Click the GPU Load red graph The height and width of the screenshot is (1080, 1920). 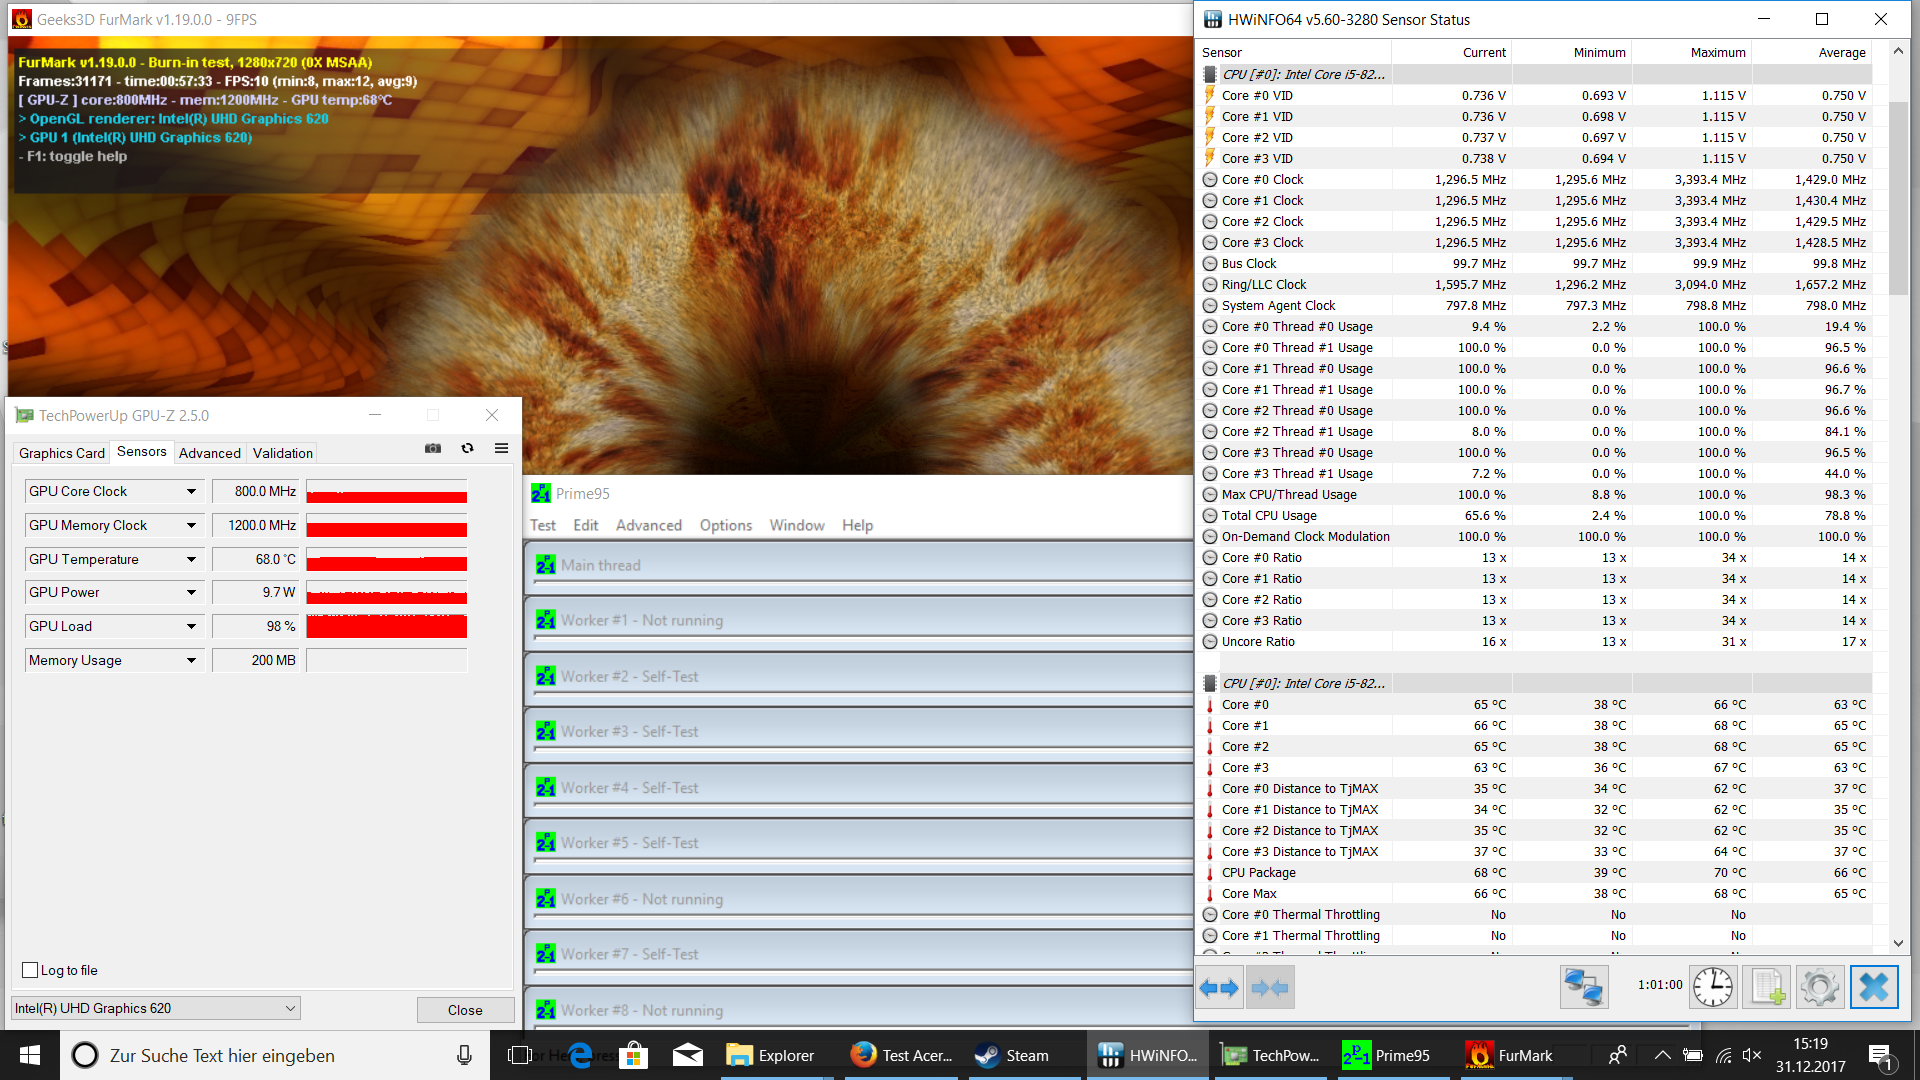(x=386, y=627)
